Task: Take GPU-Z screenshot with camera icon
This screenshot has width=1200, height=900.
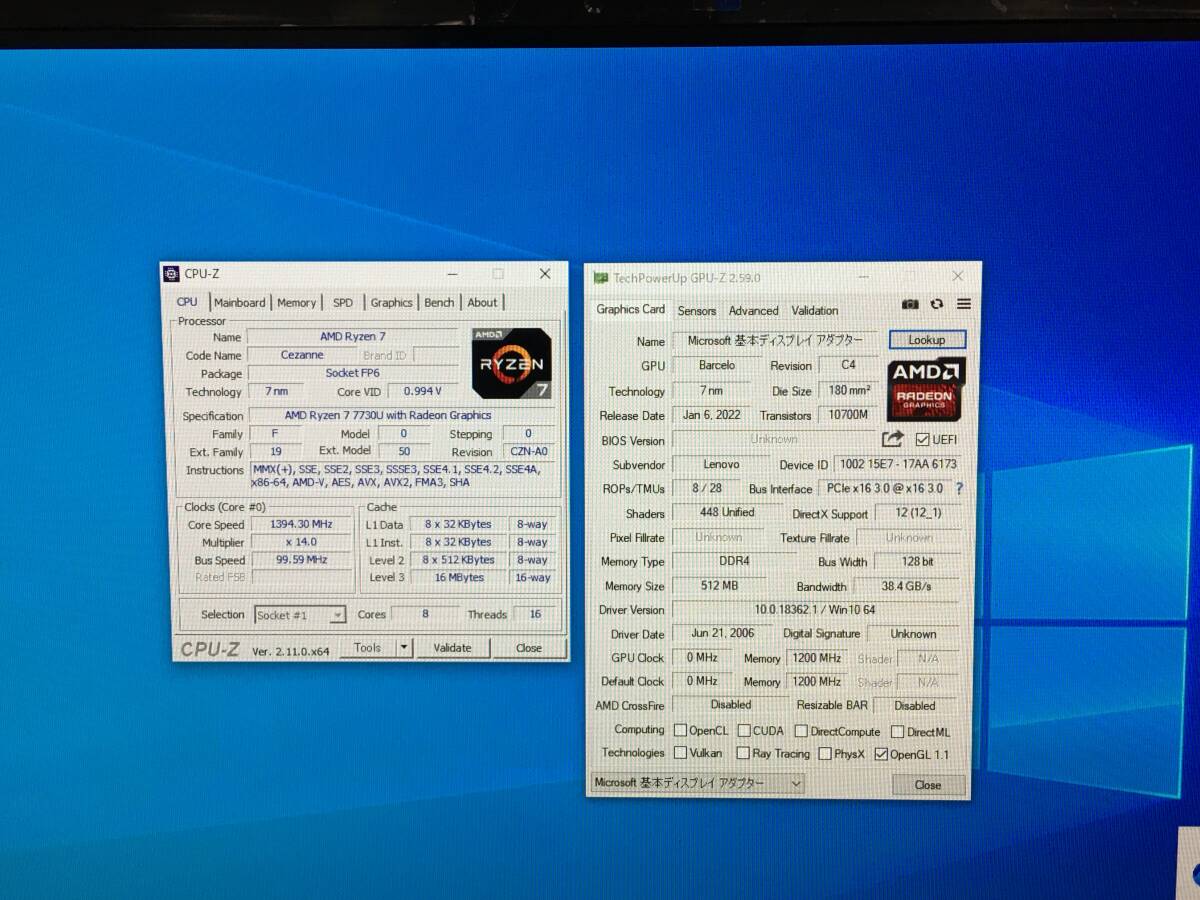Action: coord(910,304)
